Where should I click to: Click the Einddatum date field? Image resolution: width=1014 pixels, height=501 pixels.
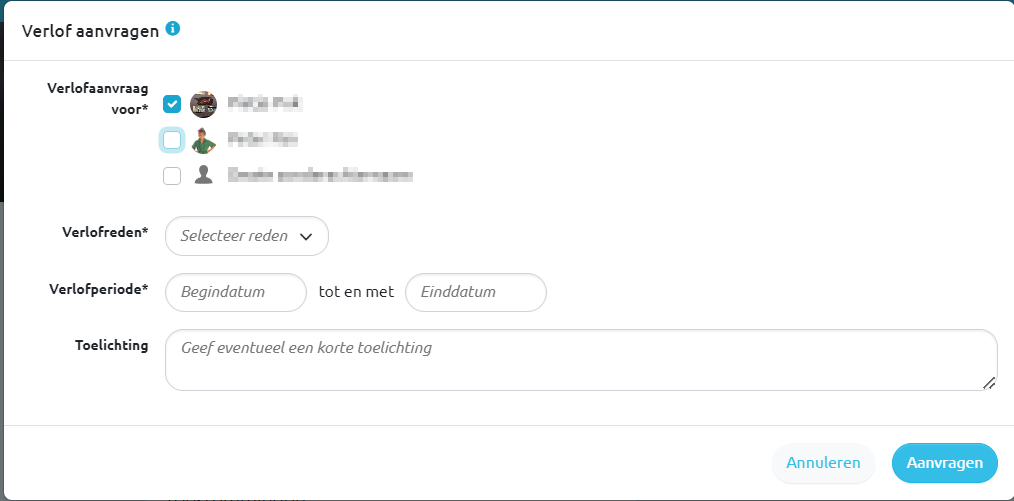[475, 292]
